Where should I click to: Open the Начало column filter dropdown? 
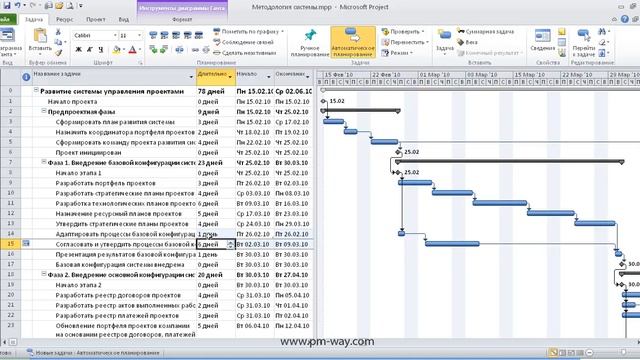click(269, 77)
